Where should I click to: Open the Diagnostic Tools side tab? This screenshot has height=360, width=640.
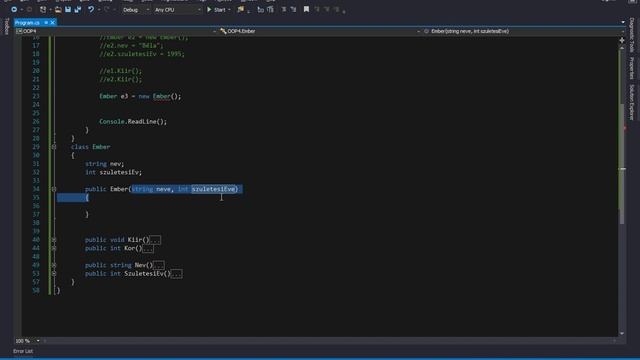(x=632, y=35)
